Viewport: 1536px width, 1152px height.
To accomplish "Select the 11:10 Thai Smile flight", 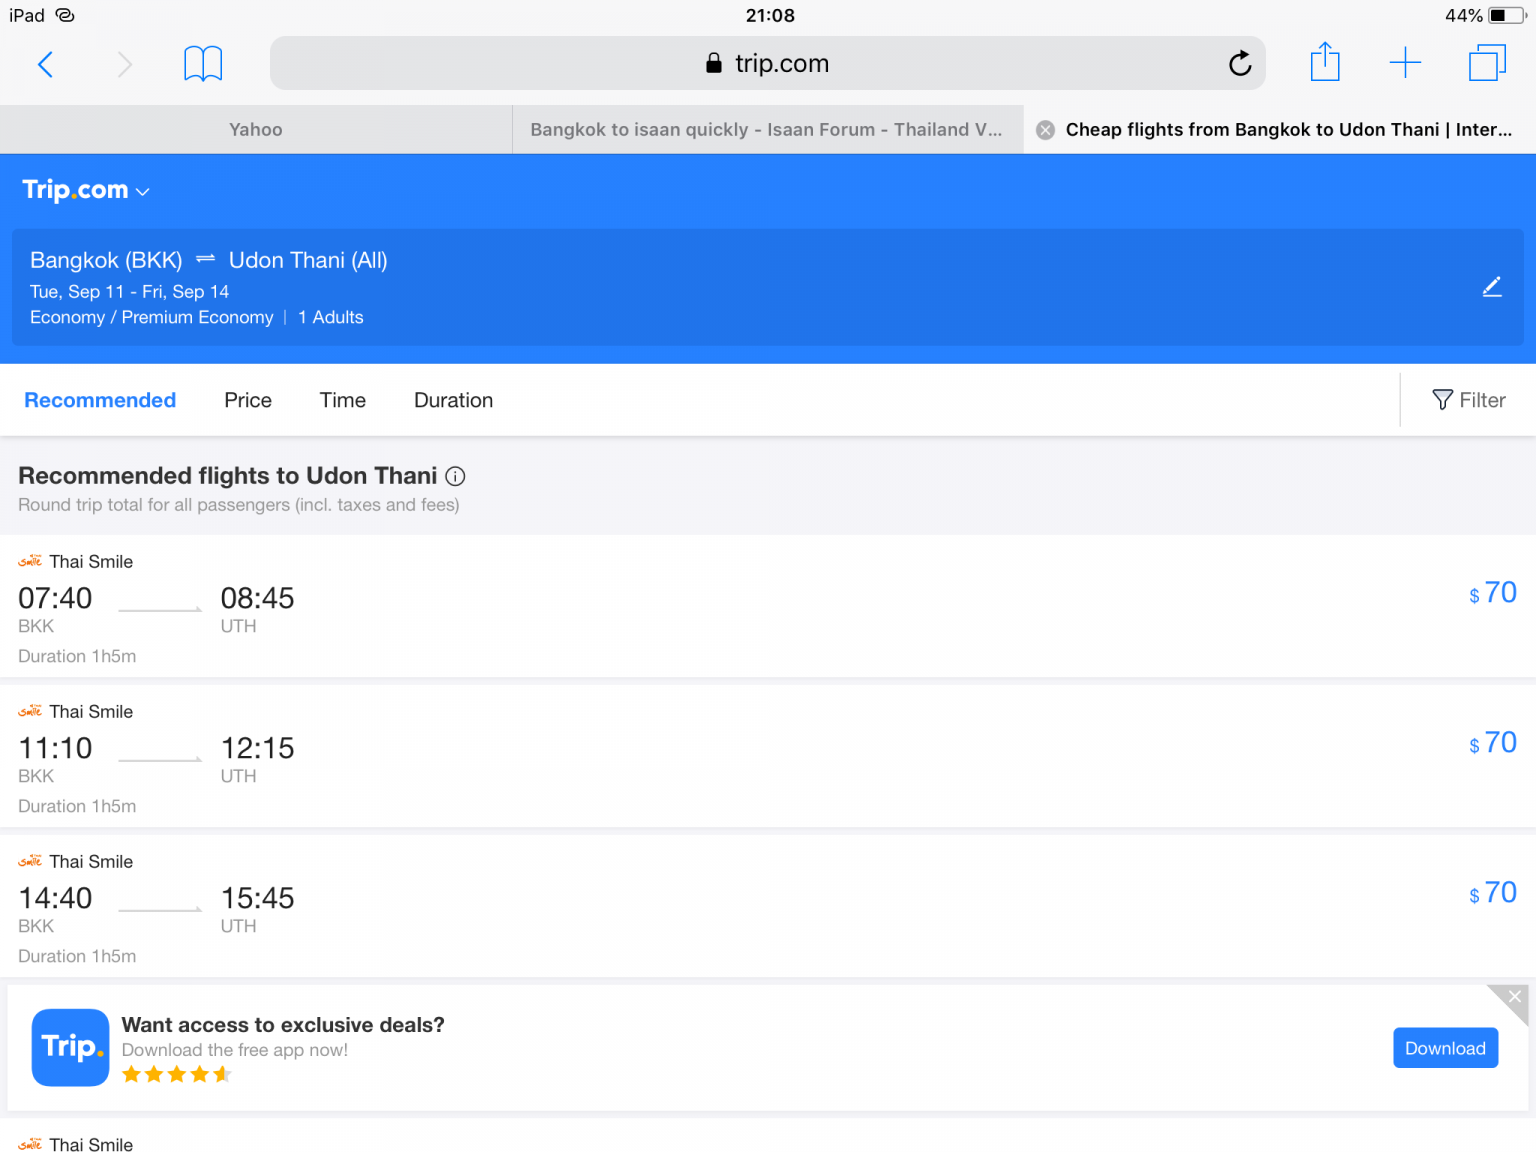I will [x=768, y=756].
